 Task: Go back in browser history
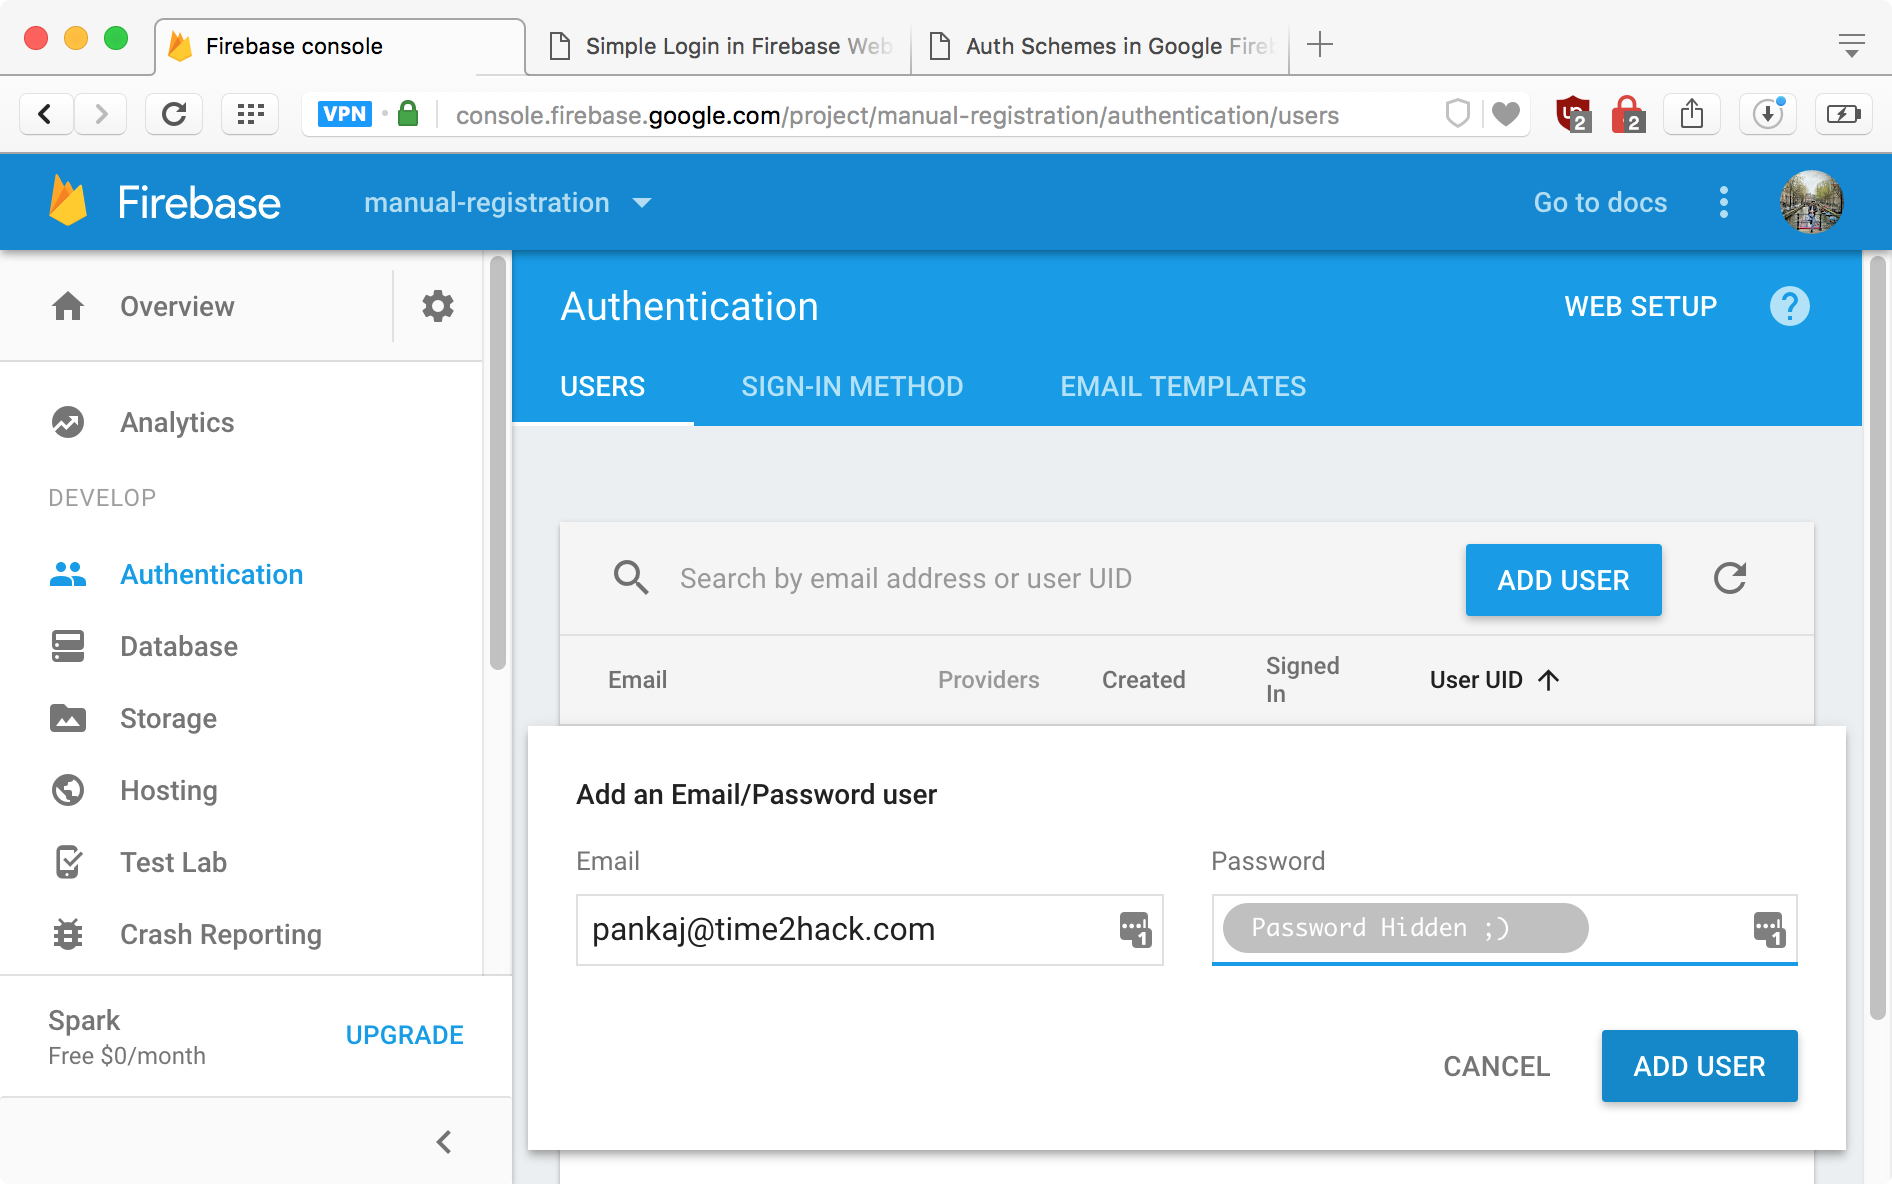[x=46, y=114]
